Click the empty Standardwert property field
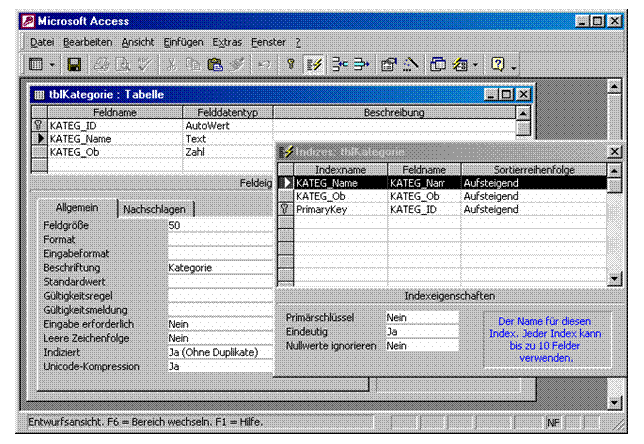The image size is (644, 444). tap(220, 282)
